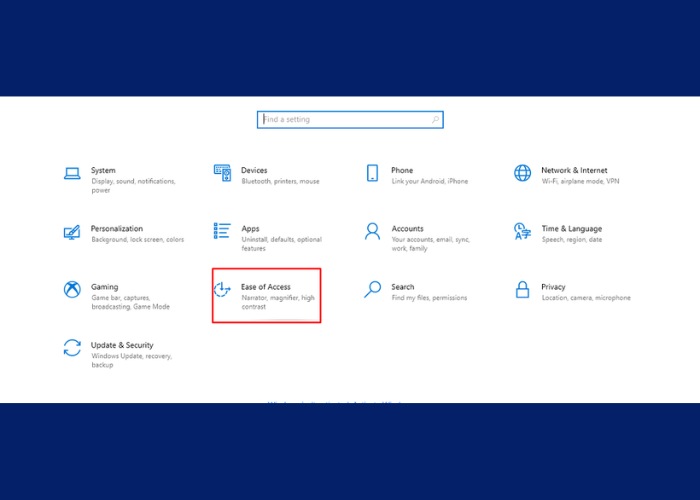Click the Phone icon
700x500 pixels.
pyautogui.click(x=372, y=173)
